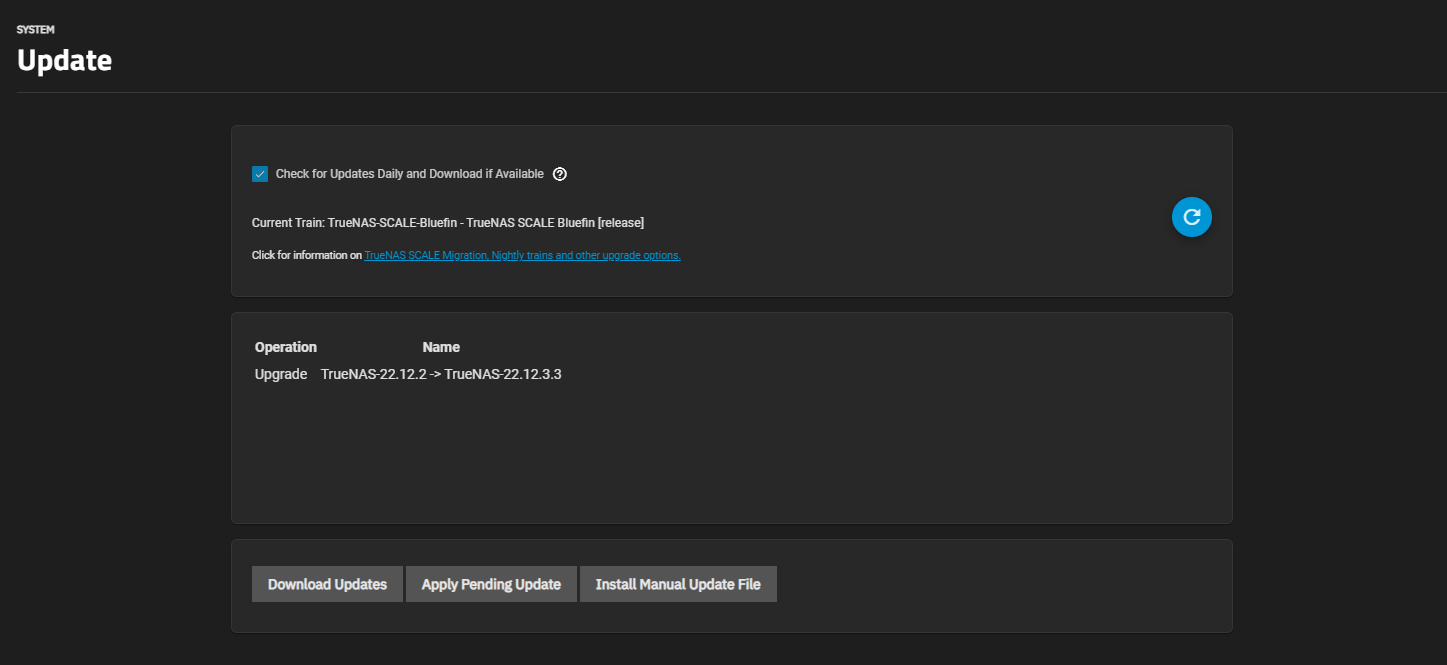Click the blue refresh updates icon
Screen dimensions: 1447x665
pos(1191,216)
